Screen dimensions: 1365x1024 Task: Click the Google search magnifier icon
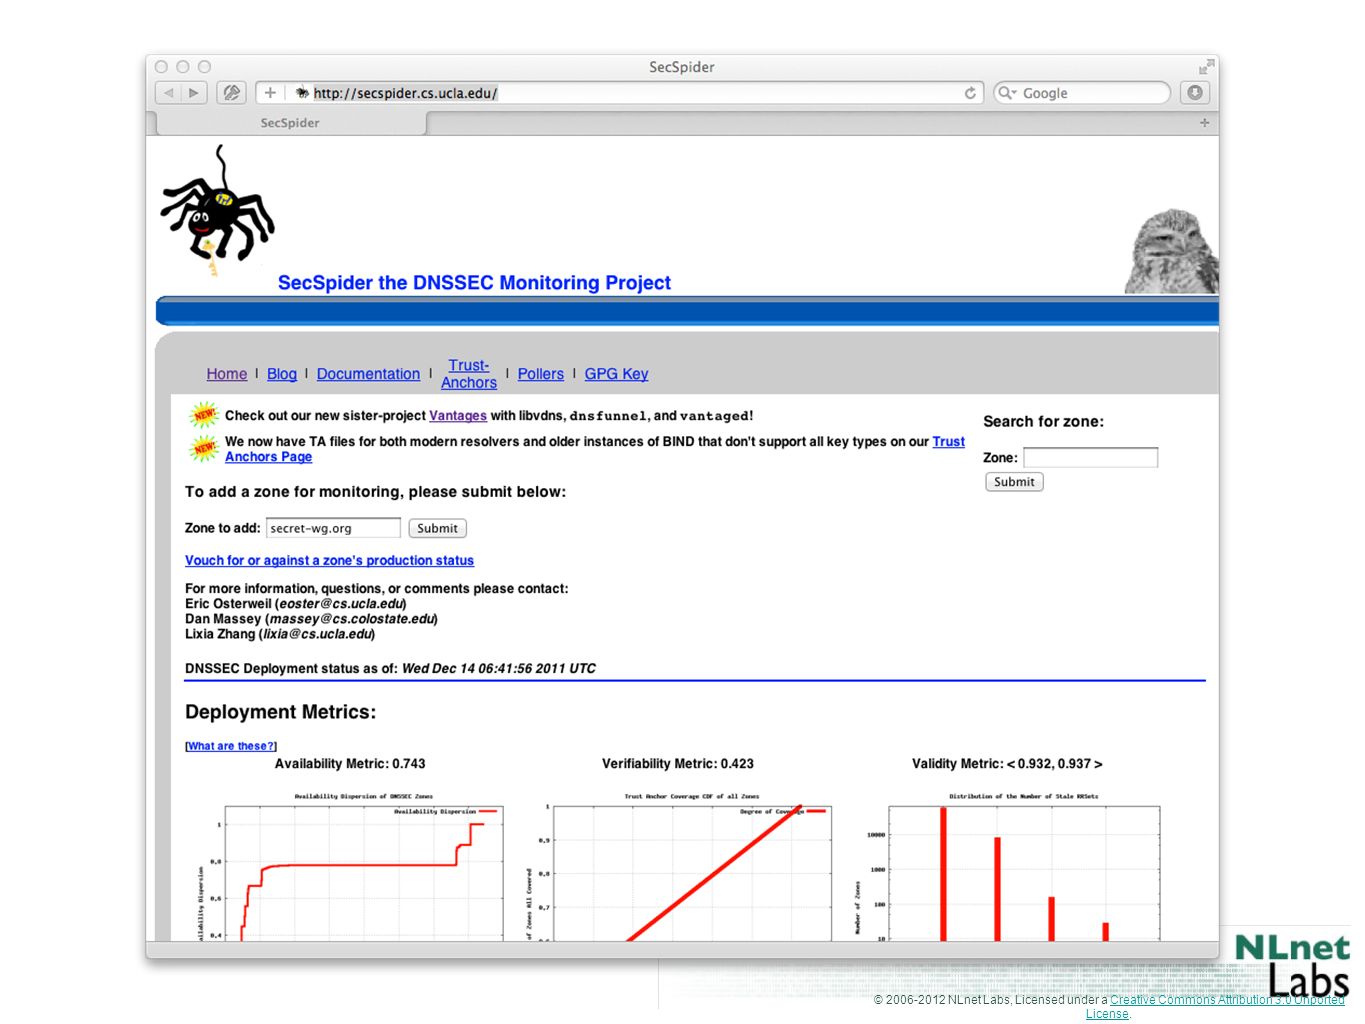tap(1006, 93)
